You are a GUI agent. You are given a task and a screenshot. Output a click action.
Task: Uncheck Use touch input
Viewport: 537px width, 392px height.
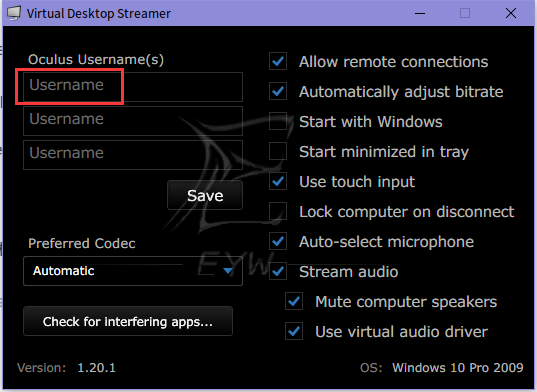pyautogui.click(x=278, y=181)
